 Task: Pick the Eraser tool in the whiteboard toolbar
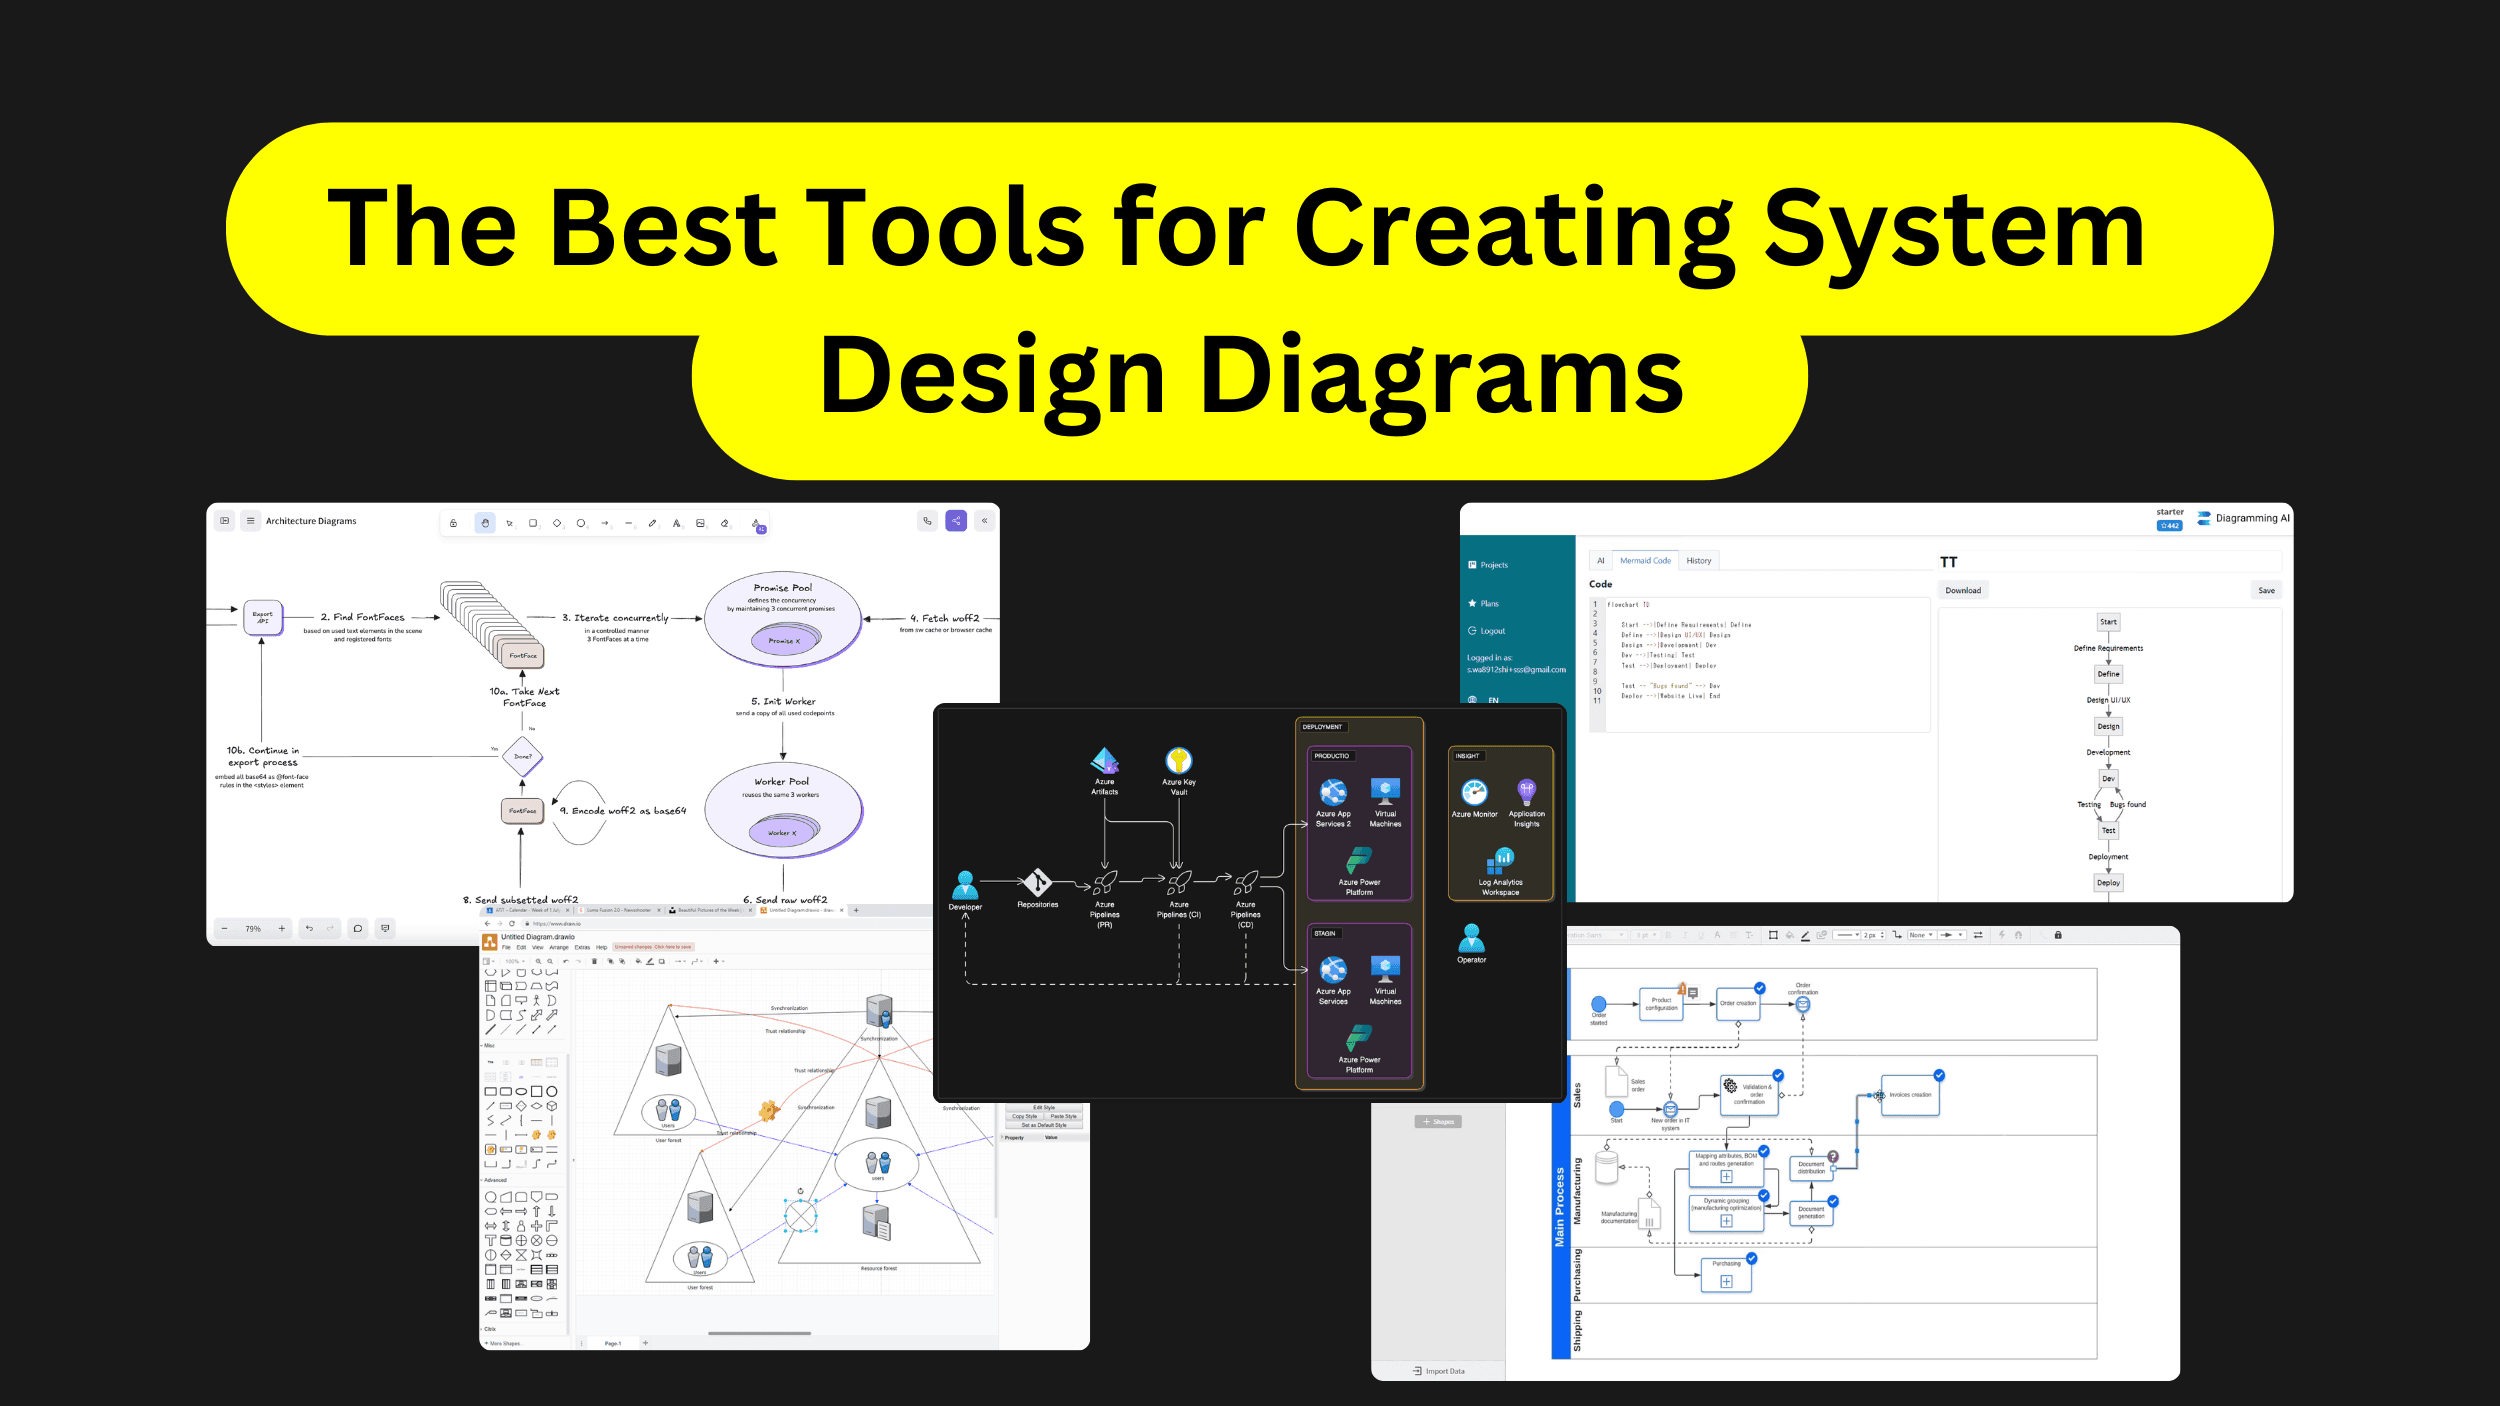724,524
